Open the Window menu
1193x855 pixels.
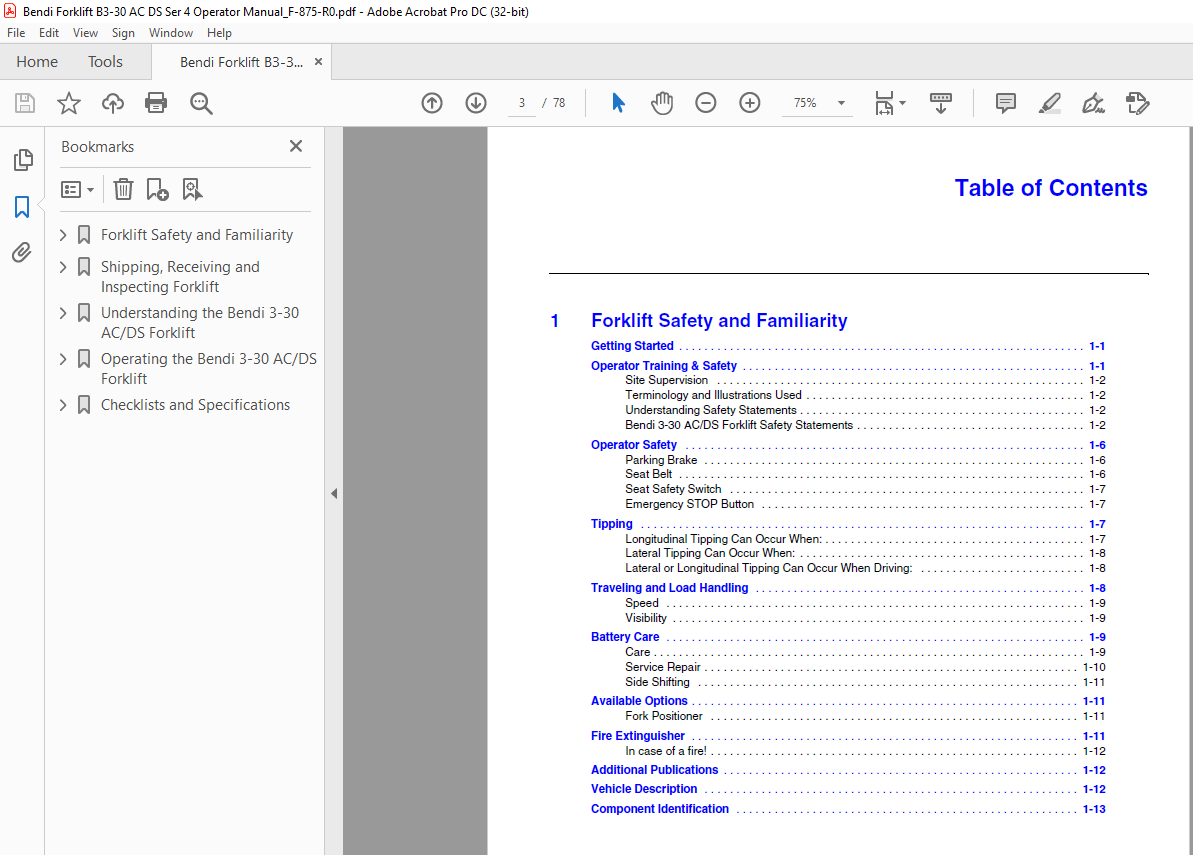[x=170, y=33]
